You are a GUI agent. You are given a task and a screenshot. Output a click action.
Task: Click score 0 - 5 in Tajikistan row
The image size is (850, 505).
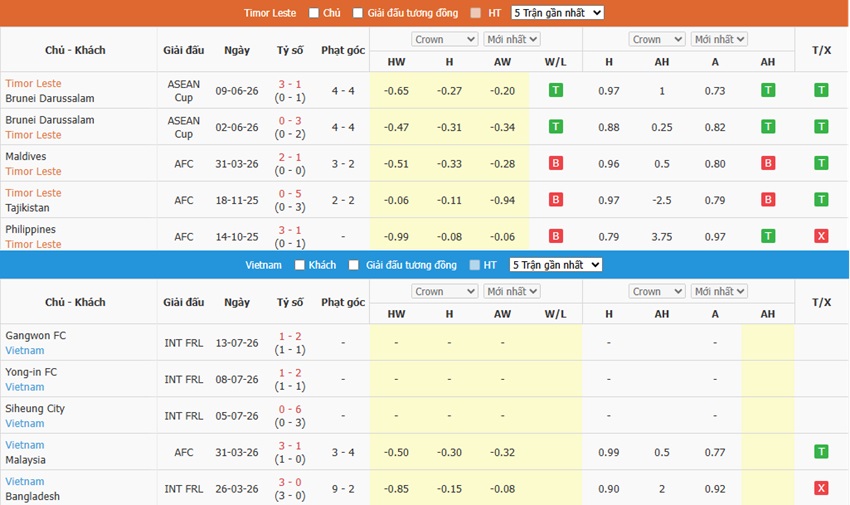tap(290, 193)
